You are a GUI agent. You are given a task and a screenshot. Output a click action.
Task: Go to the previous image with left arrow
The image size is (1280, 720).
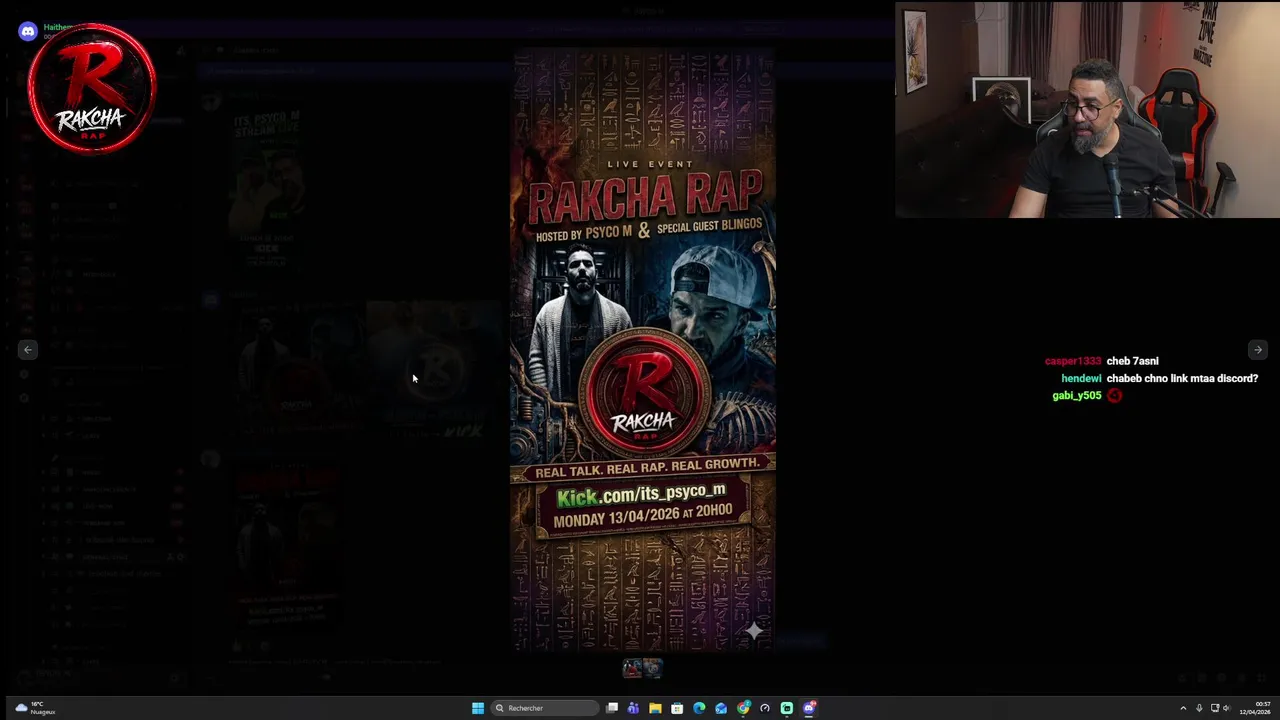[x=28, y=349]
